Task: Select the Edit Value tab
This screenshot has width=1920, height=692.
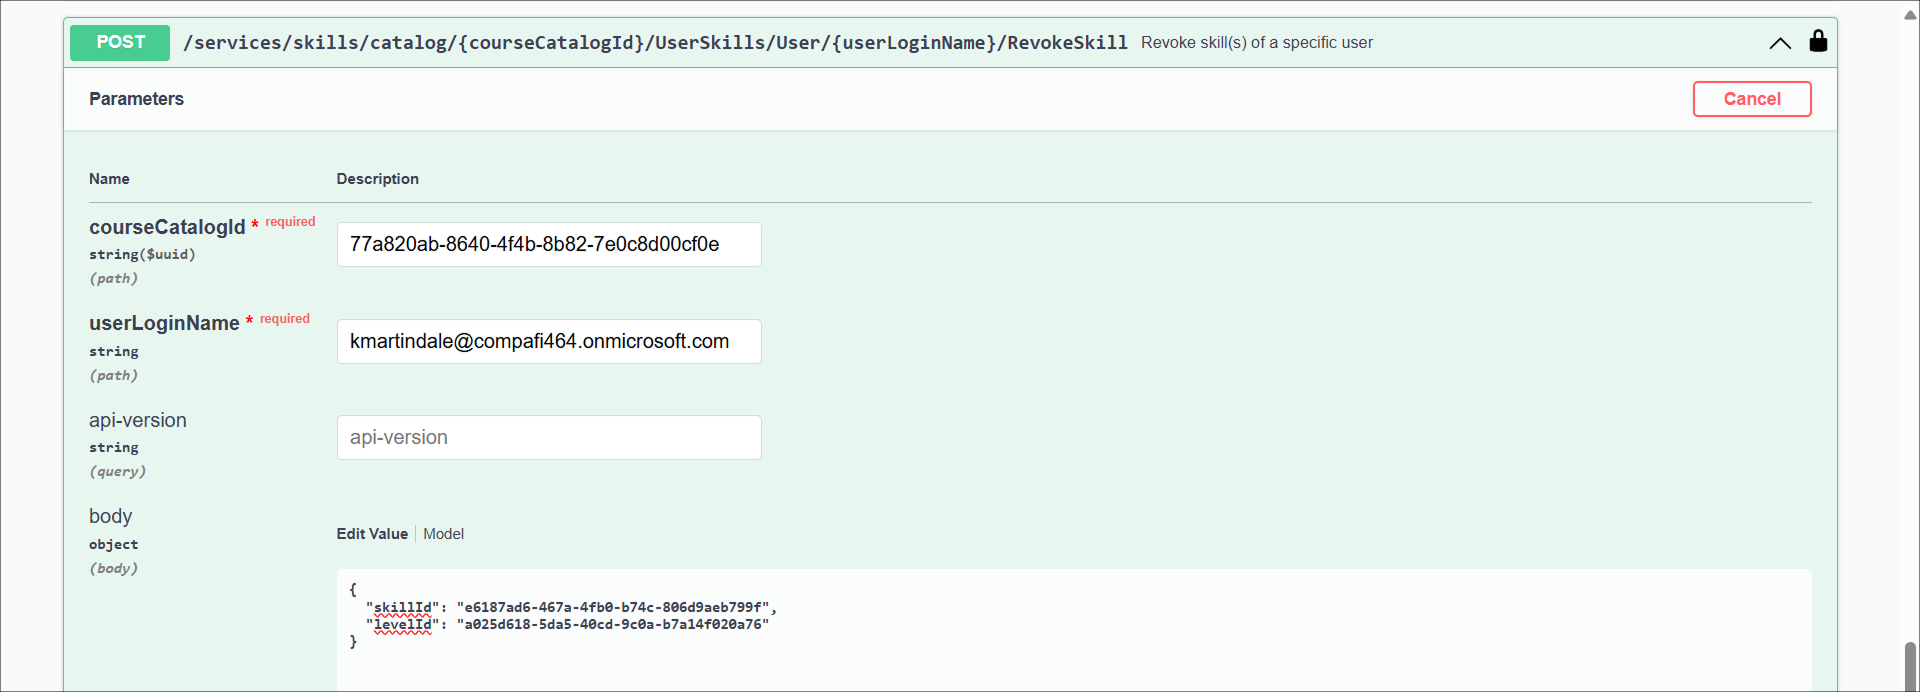Action: 372,534
